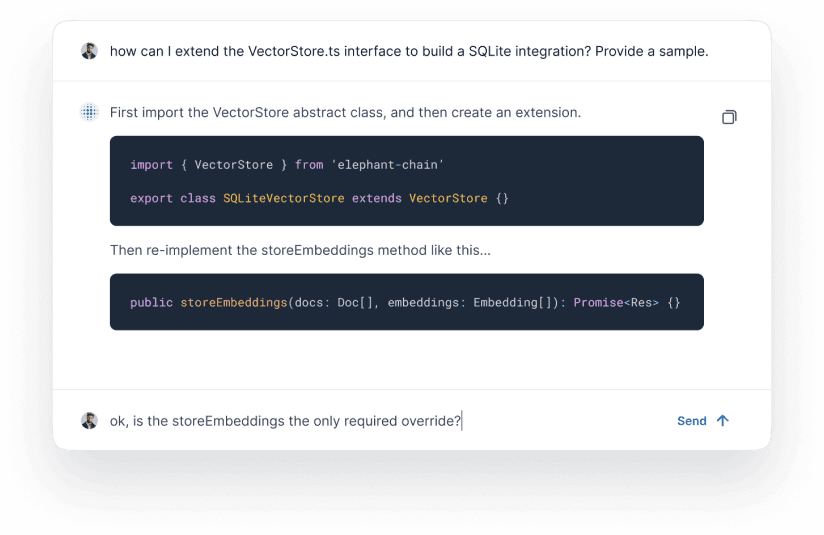824x535 pixels.
Task: Click the text "Then re-implement the storeEmbeddings method"
Action: 300,250
